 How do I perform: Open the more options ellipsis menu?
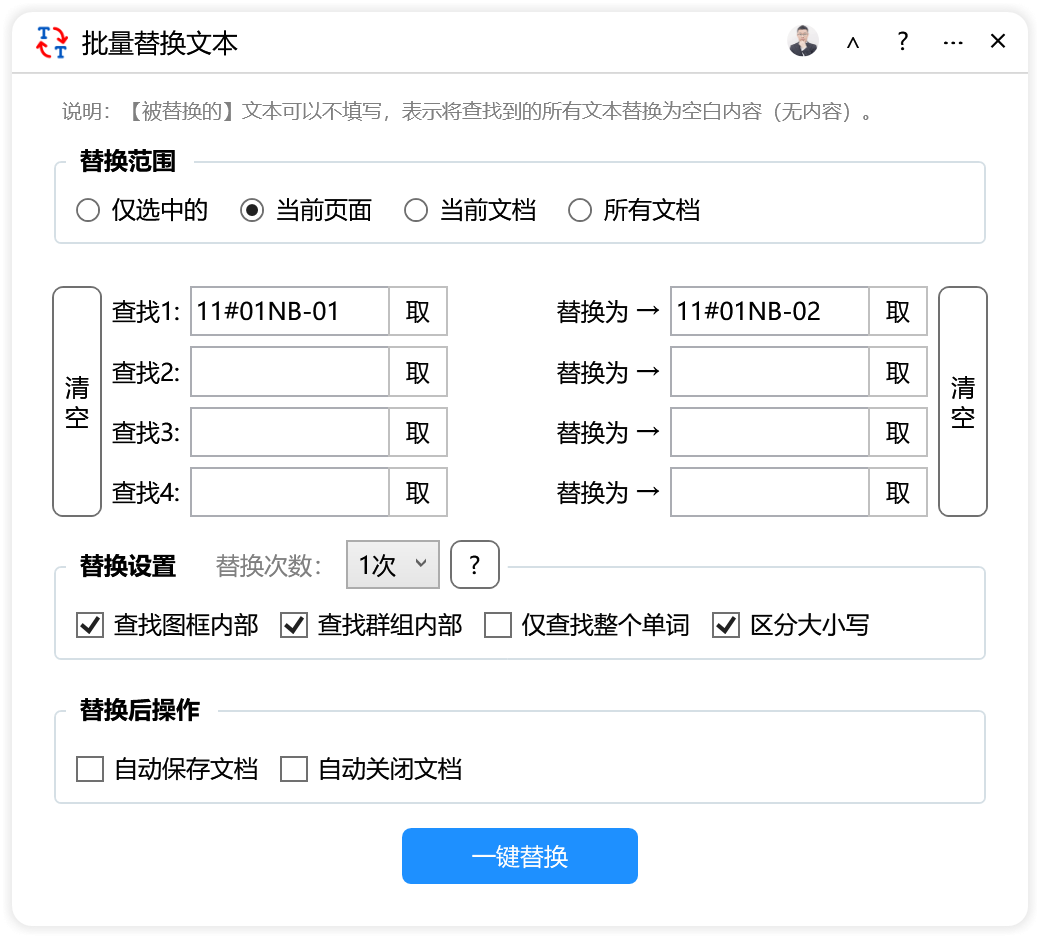pos(952,43)
